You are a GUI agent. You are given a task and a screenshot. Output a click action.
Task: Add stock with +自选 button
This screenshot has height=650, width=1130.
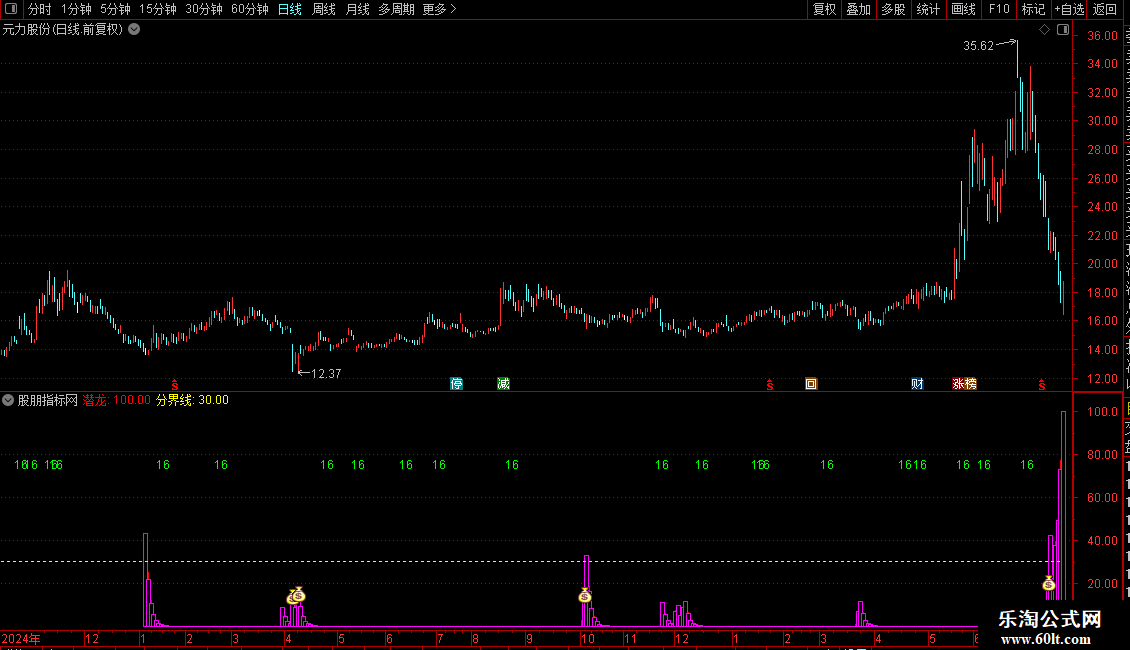[x=1069, y=9]
